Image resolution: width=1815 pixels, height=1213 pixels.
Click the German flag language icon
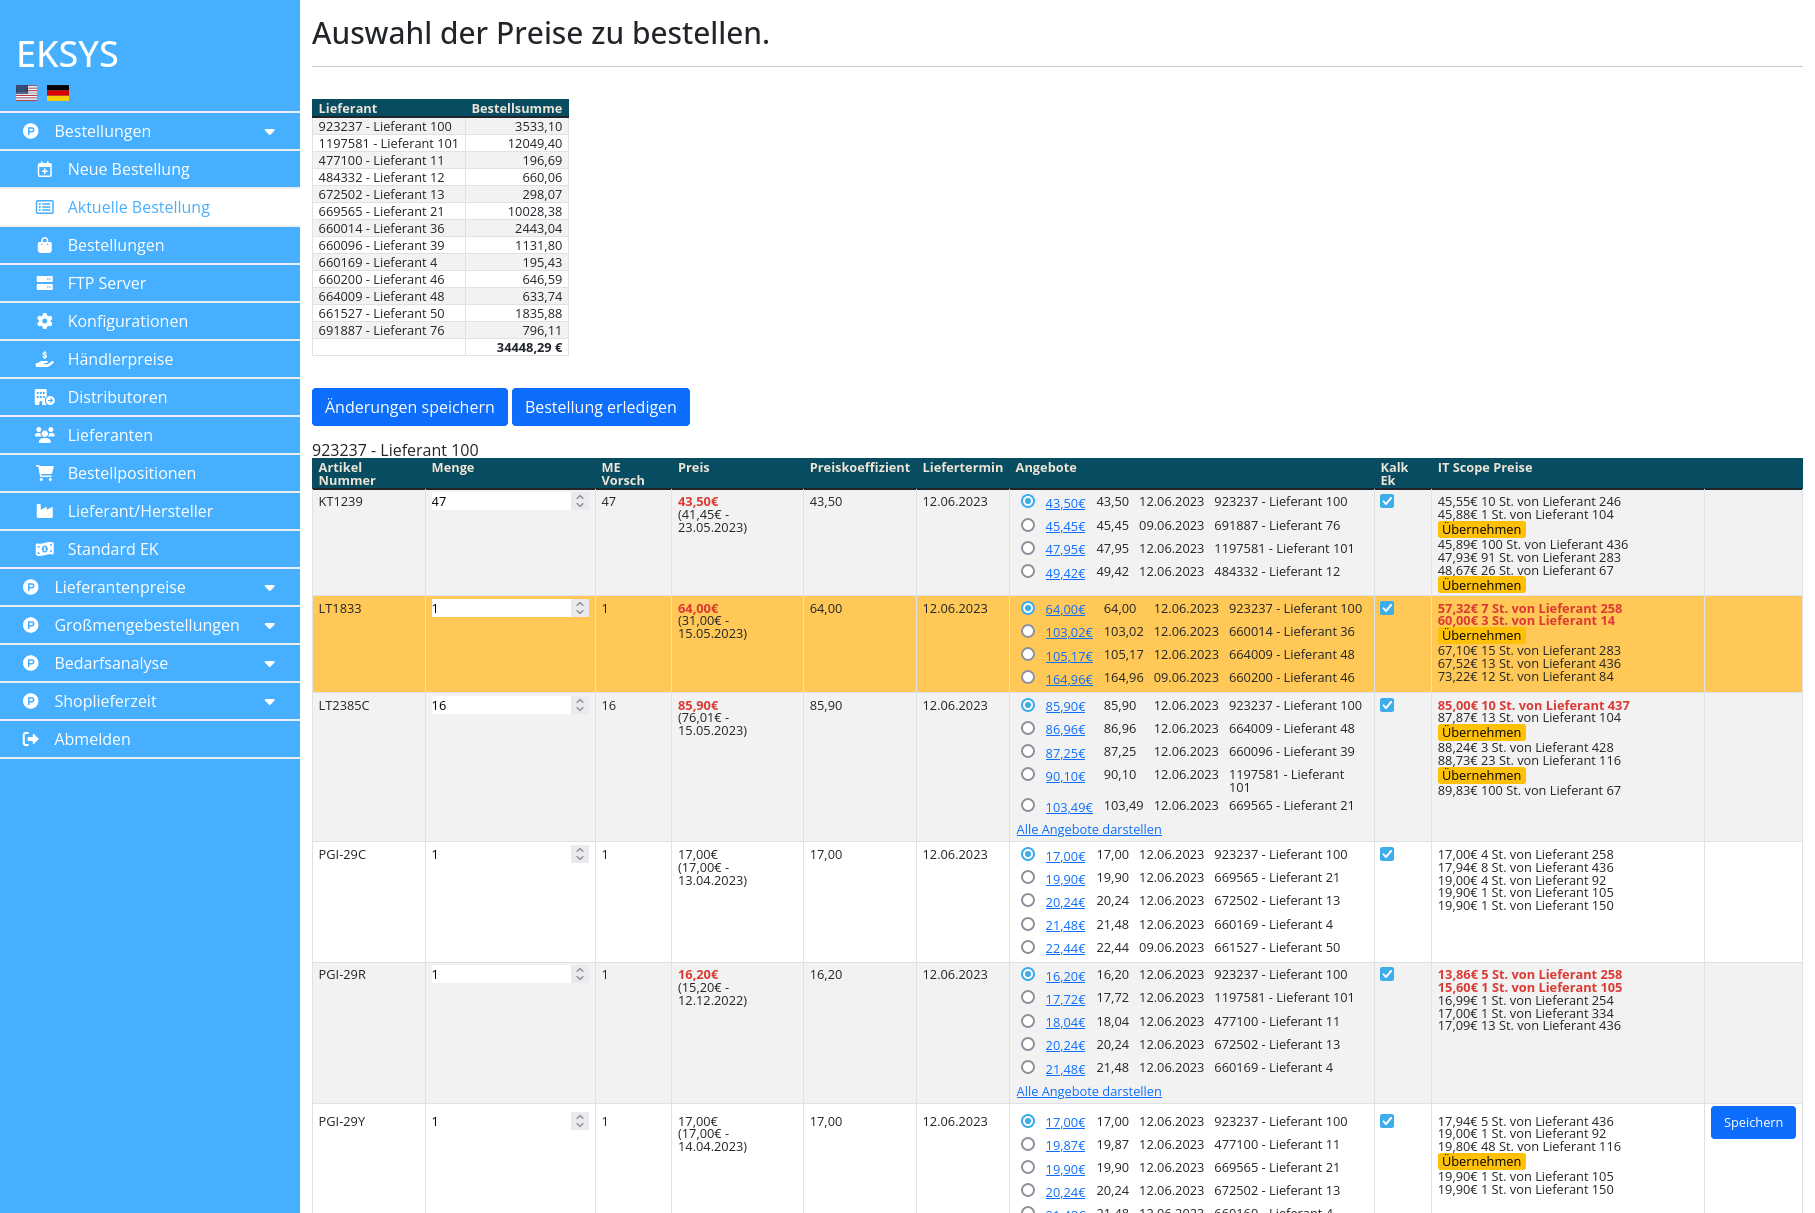(x=58, y=93)
